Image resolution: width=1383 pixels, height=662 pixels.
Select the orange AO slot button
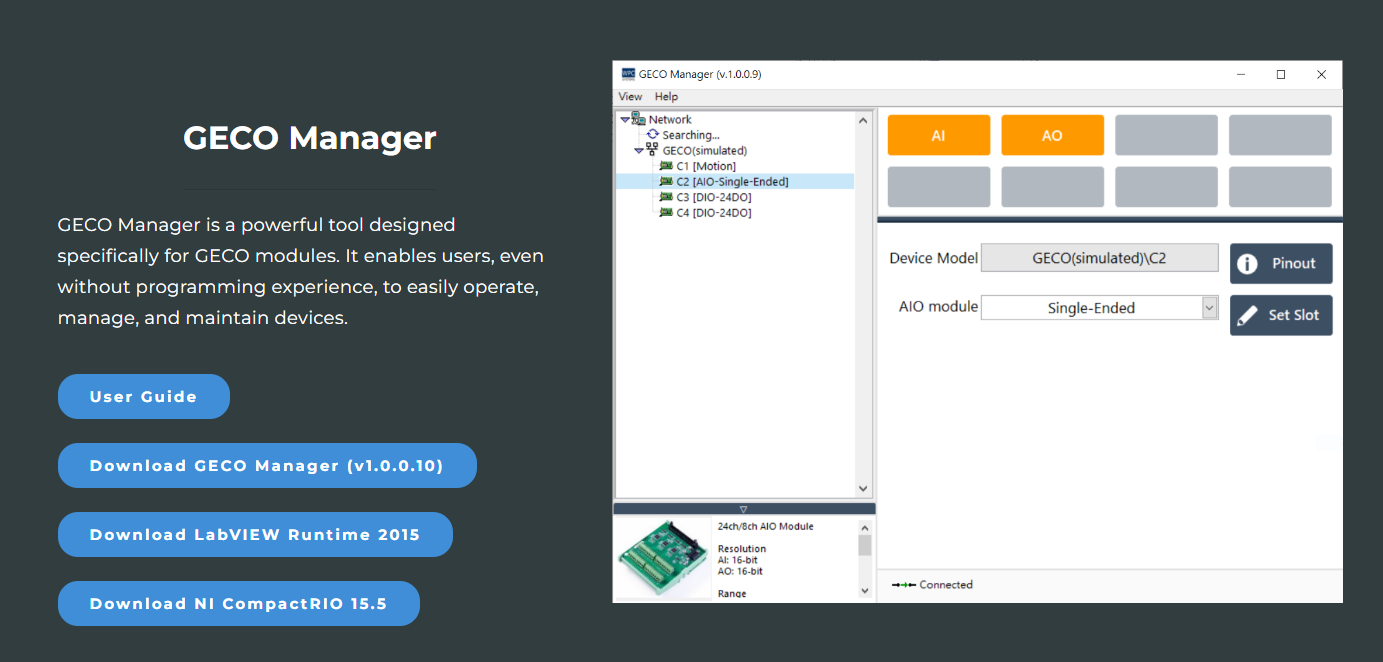pyautogui.click(x=1052, y=134)
